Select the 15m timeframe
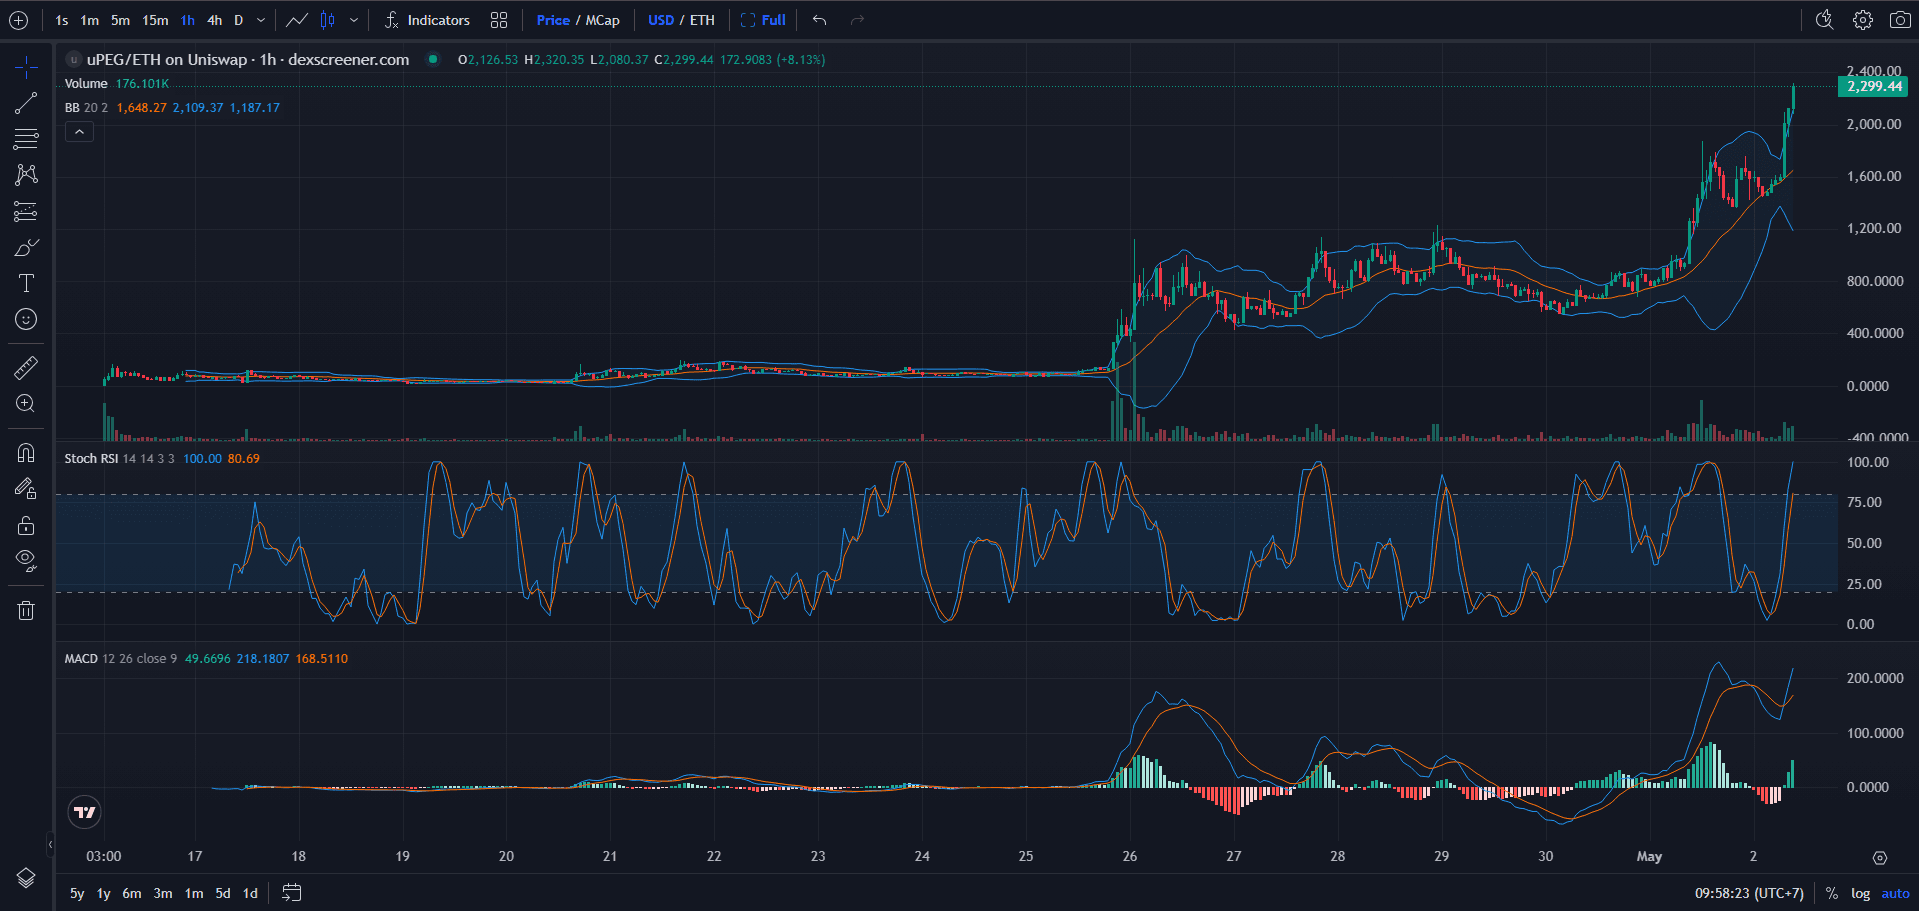 155,20
